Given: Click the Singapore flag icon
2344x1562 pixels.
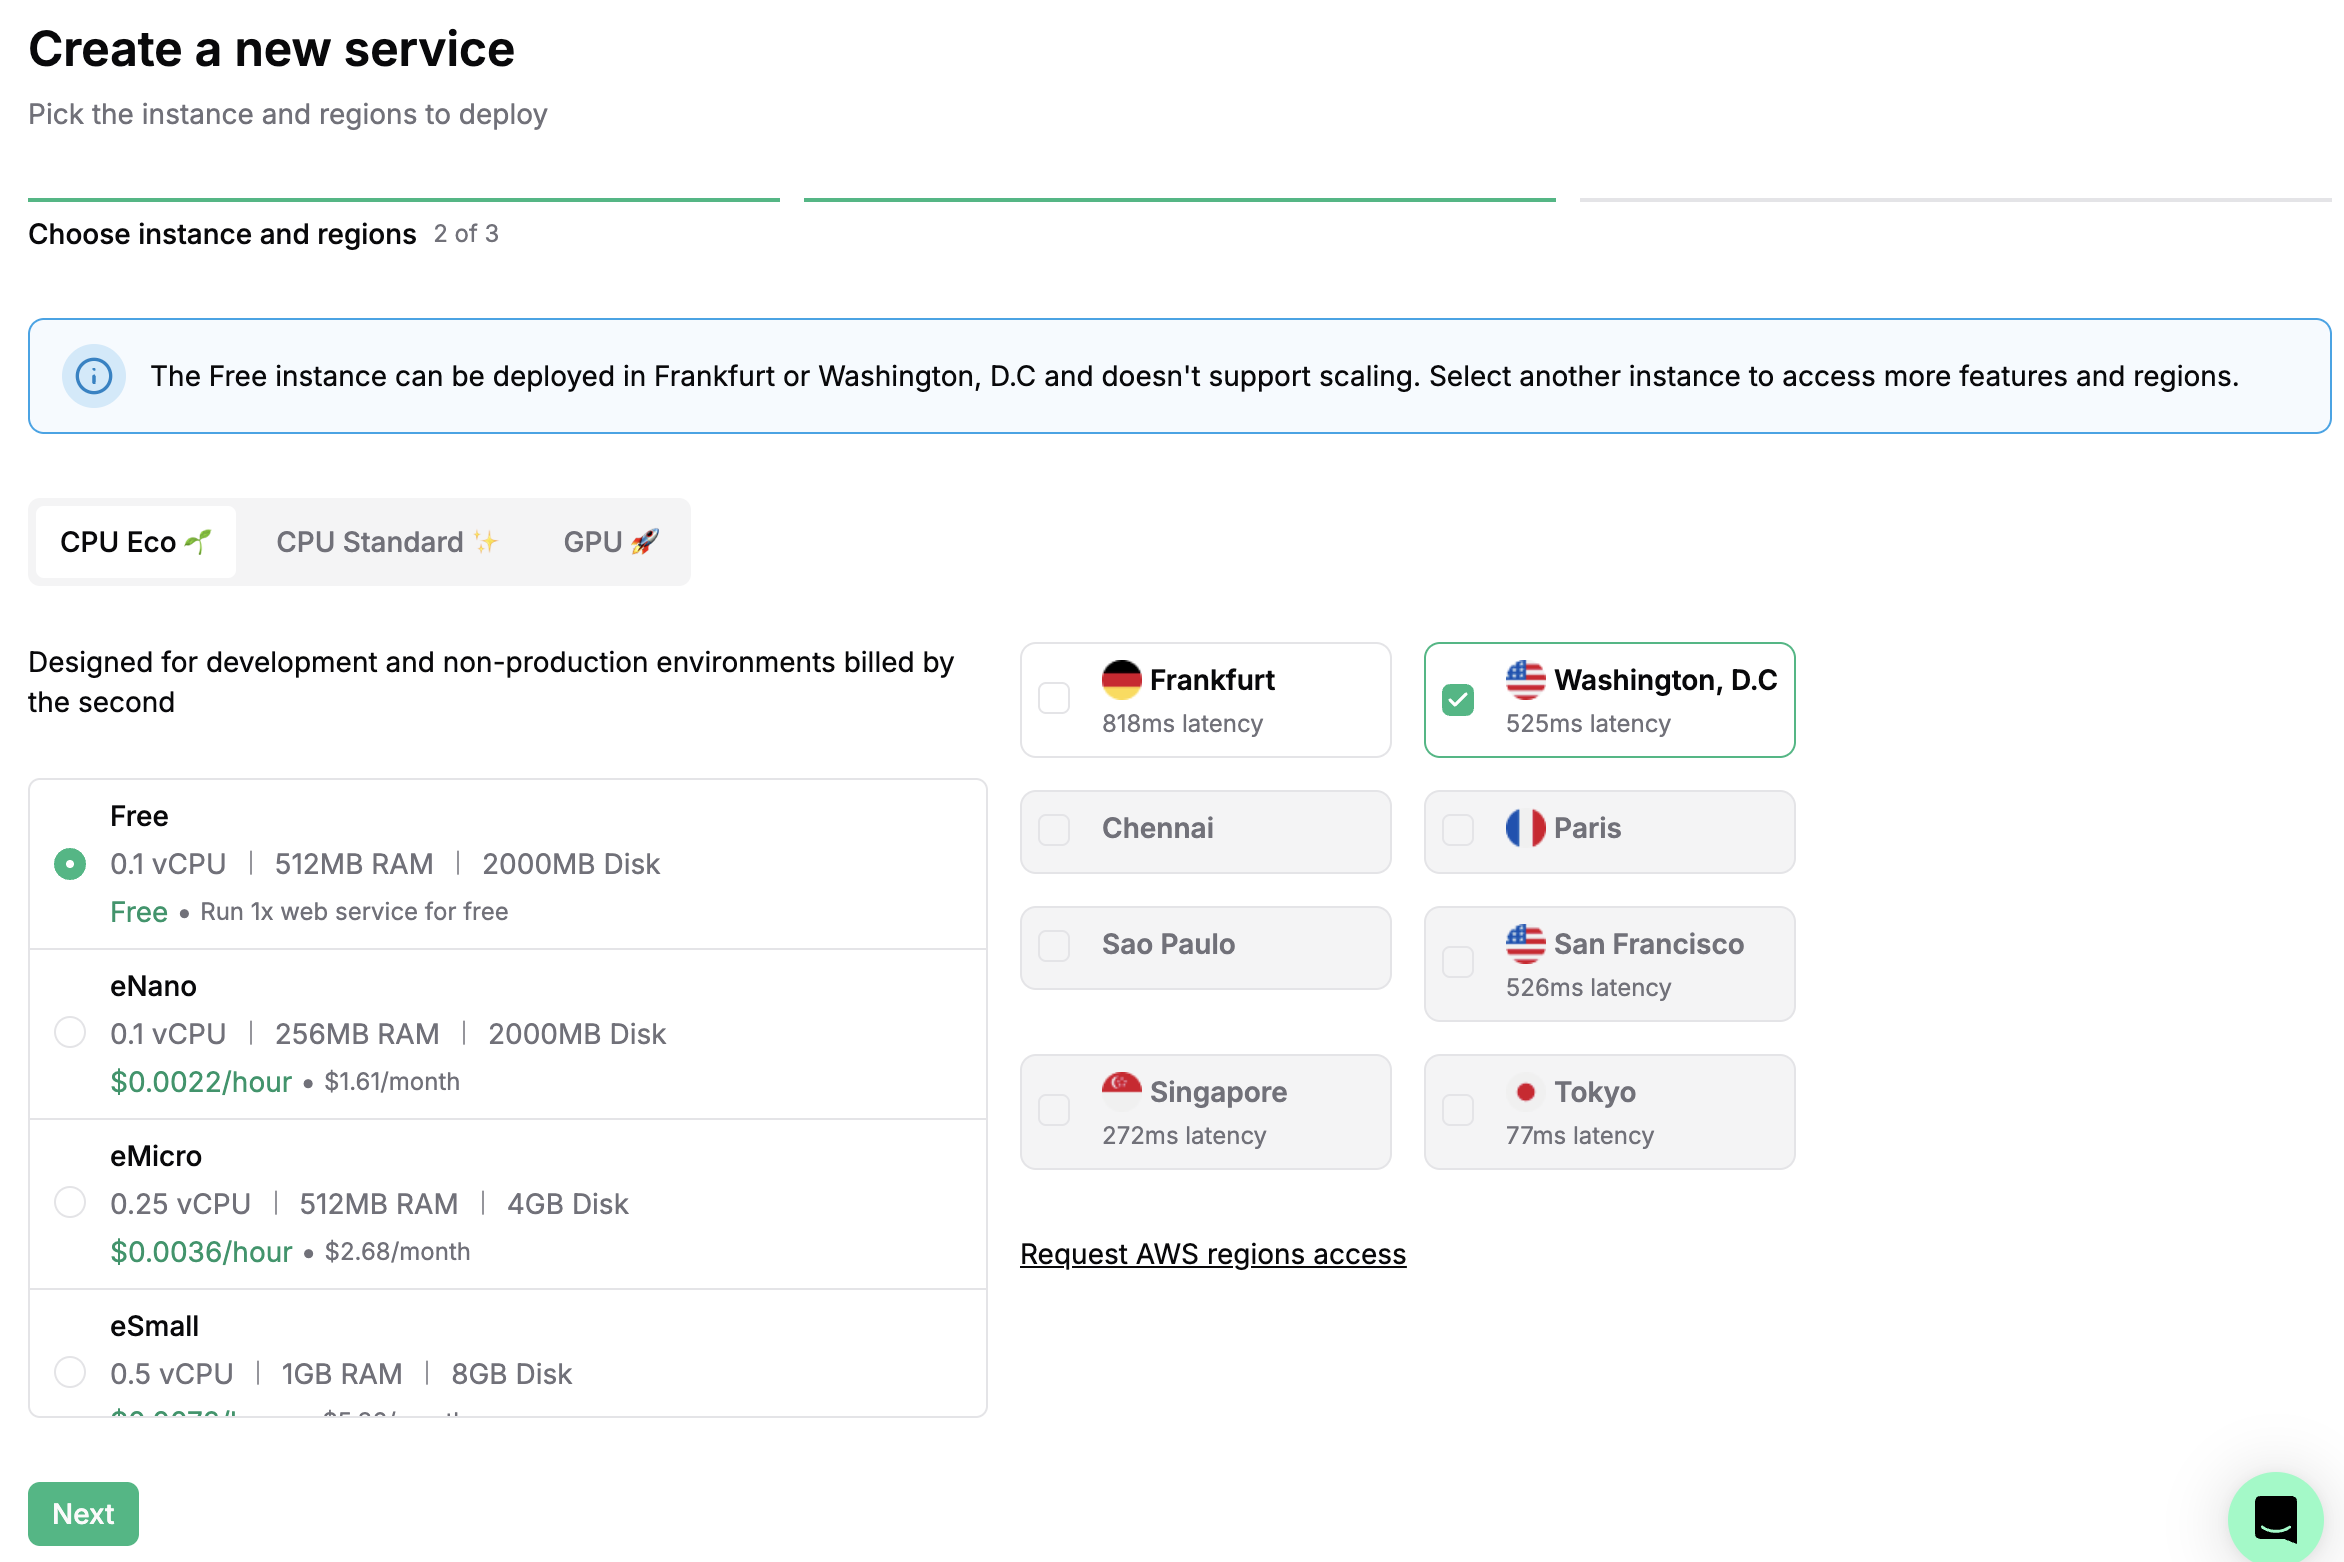Looking at the screenshot, I should click(x=1121, y=1091).
